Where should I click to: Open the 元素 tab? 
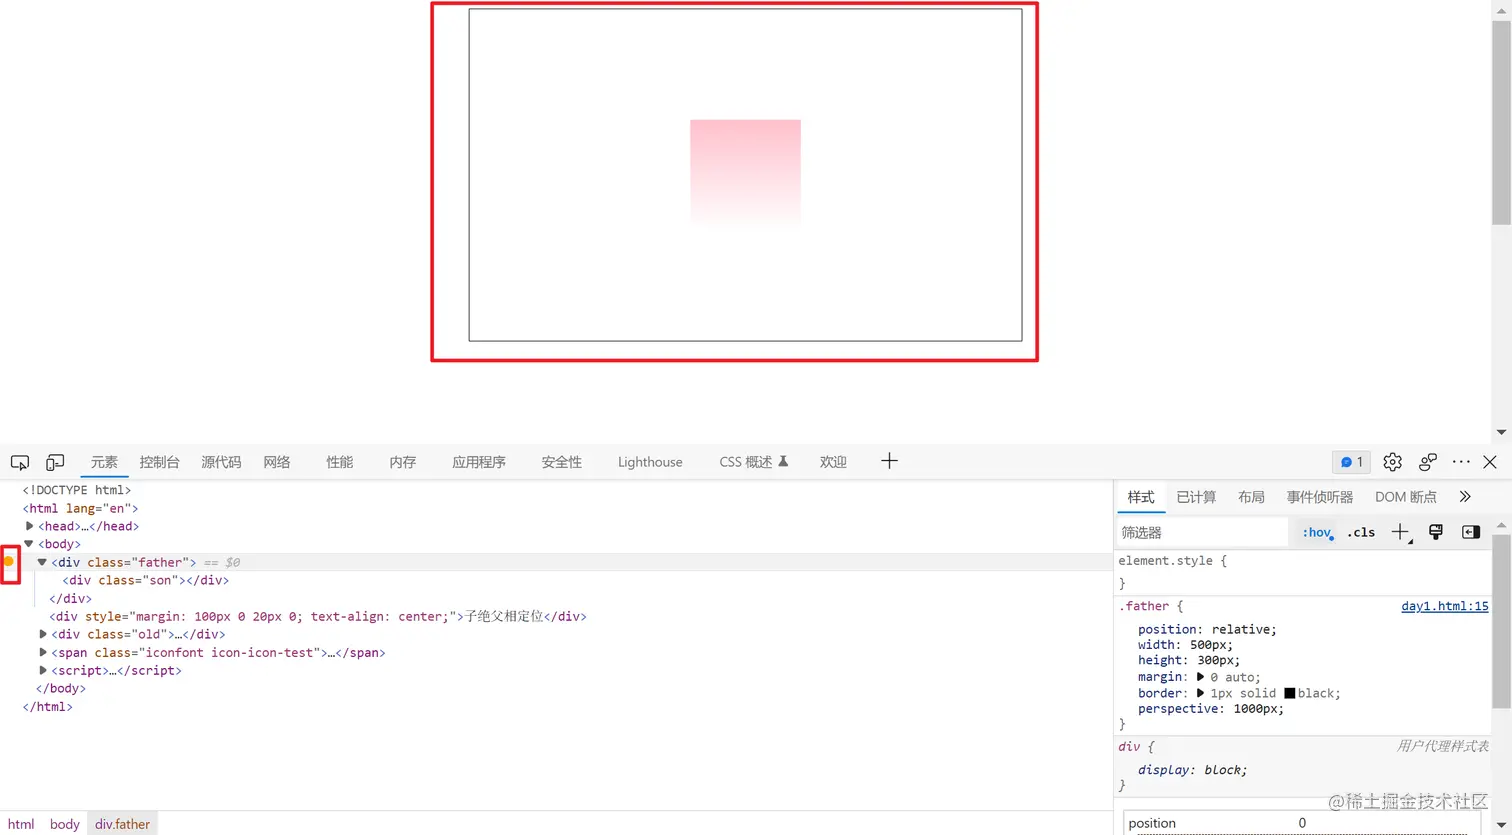[104, 462]
